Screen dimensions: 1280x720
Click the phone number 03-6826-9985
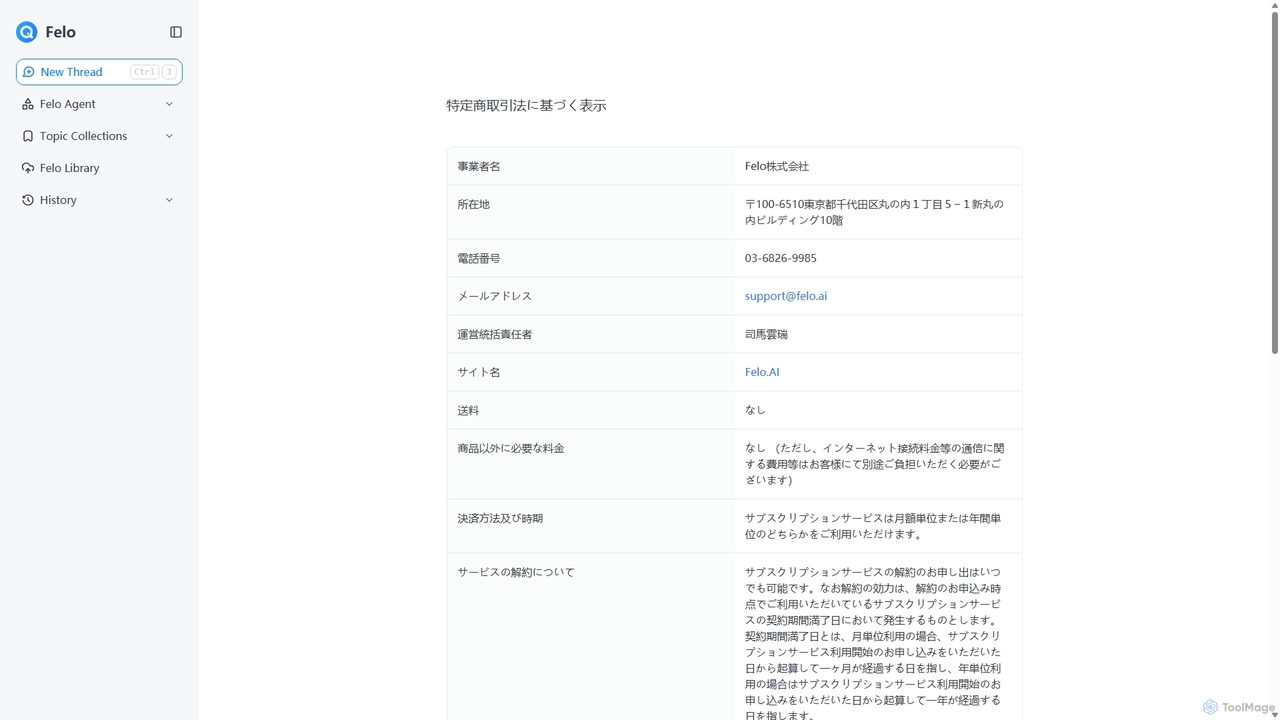781,258
